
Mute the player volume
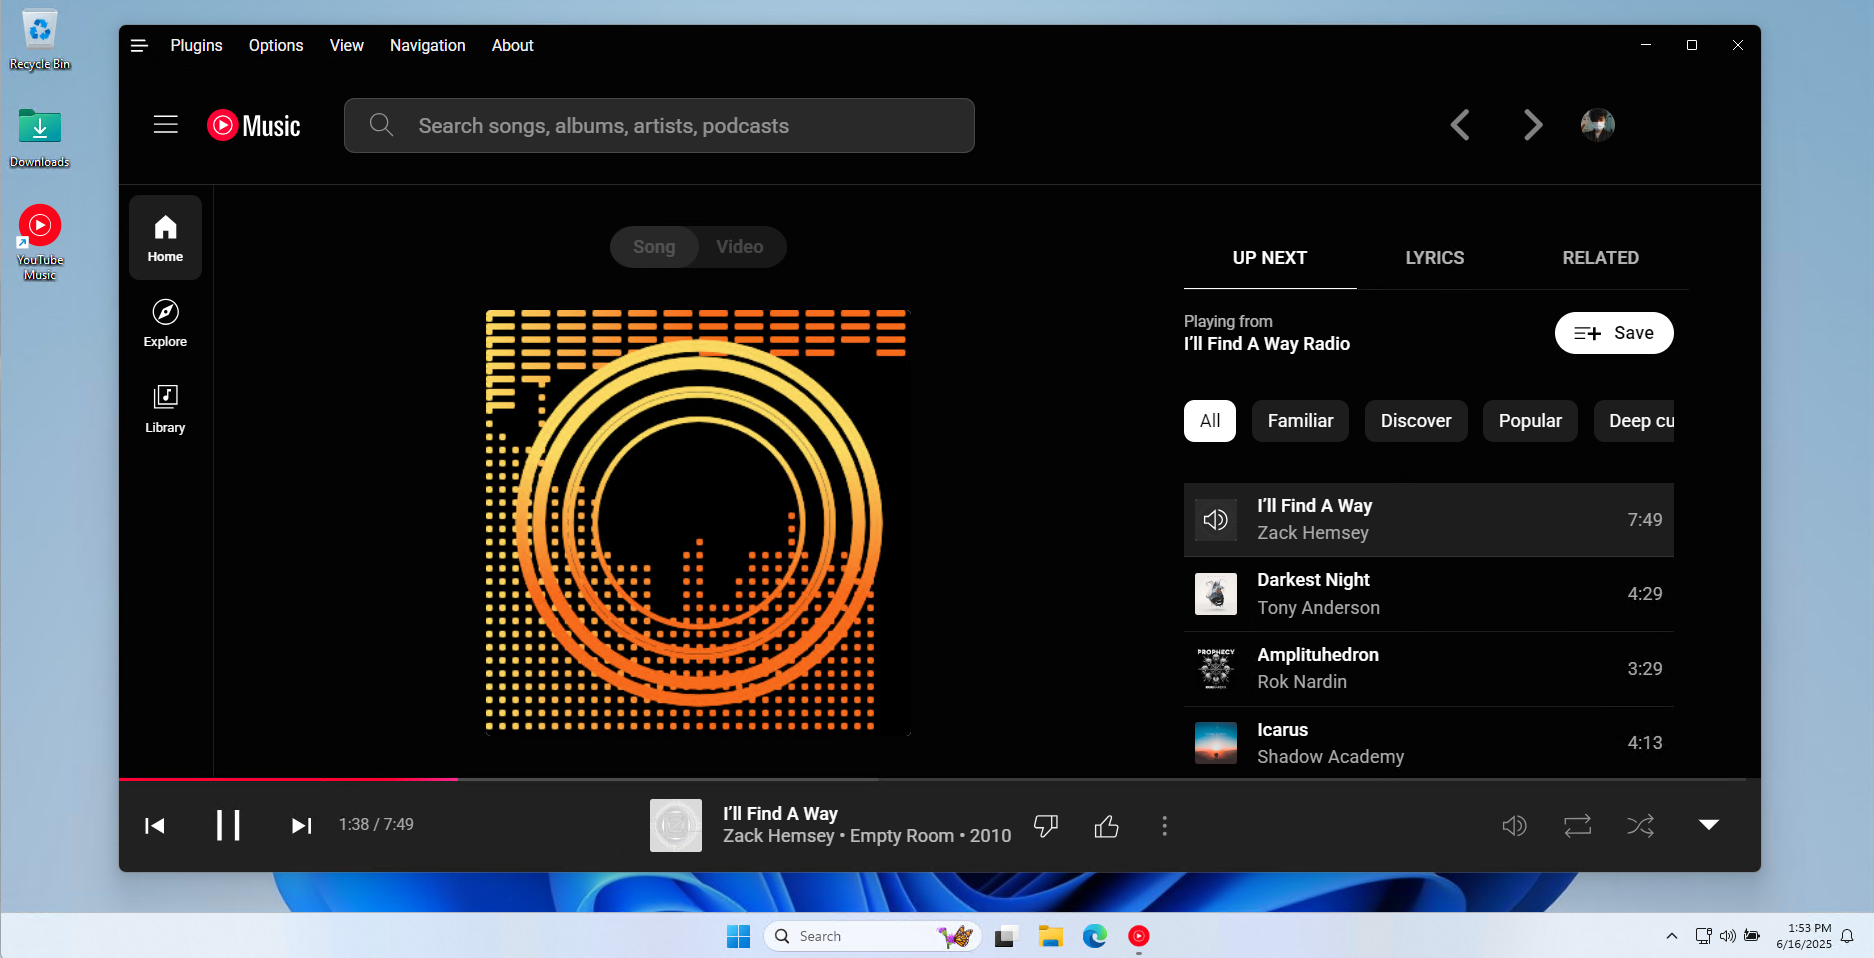(x=1514, y=826)
